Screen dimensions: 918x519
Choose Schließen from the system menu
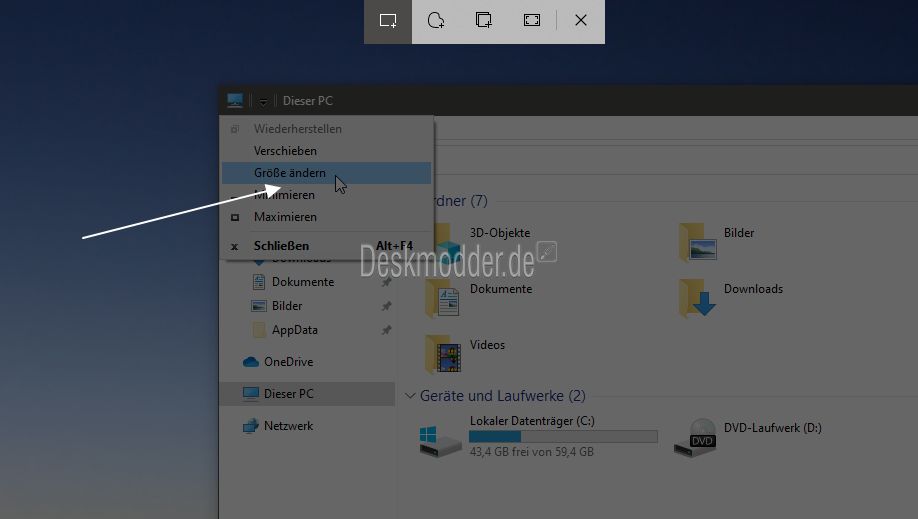tap(327, 246)
